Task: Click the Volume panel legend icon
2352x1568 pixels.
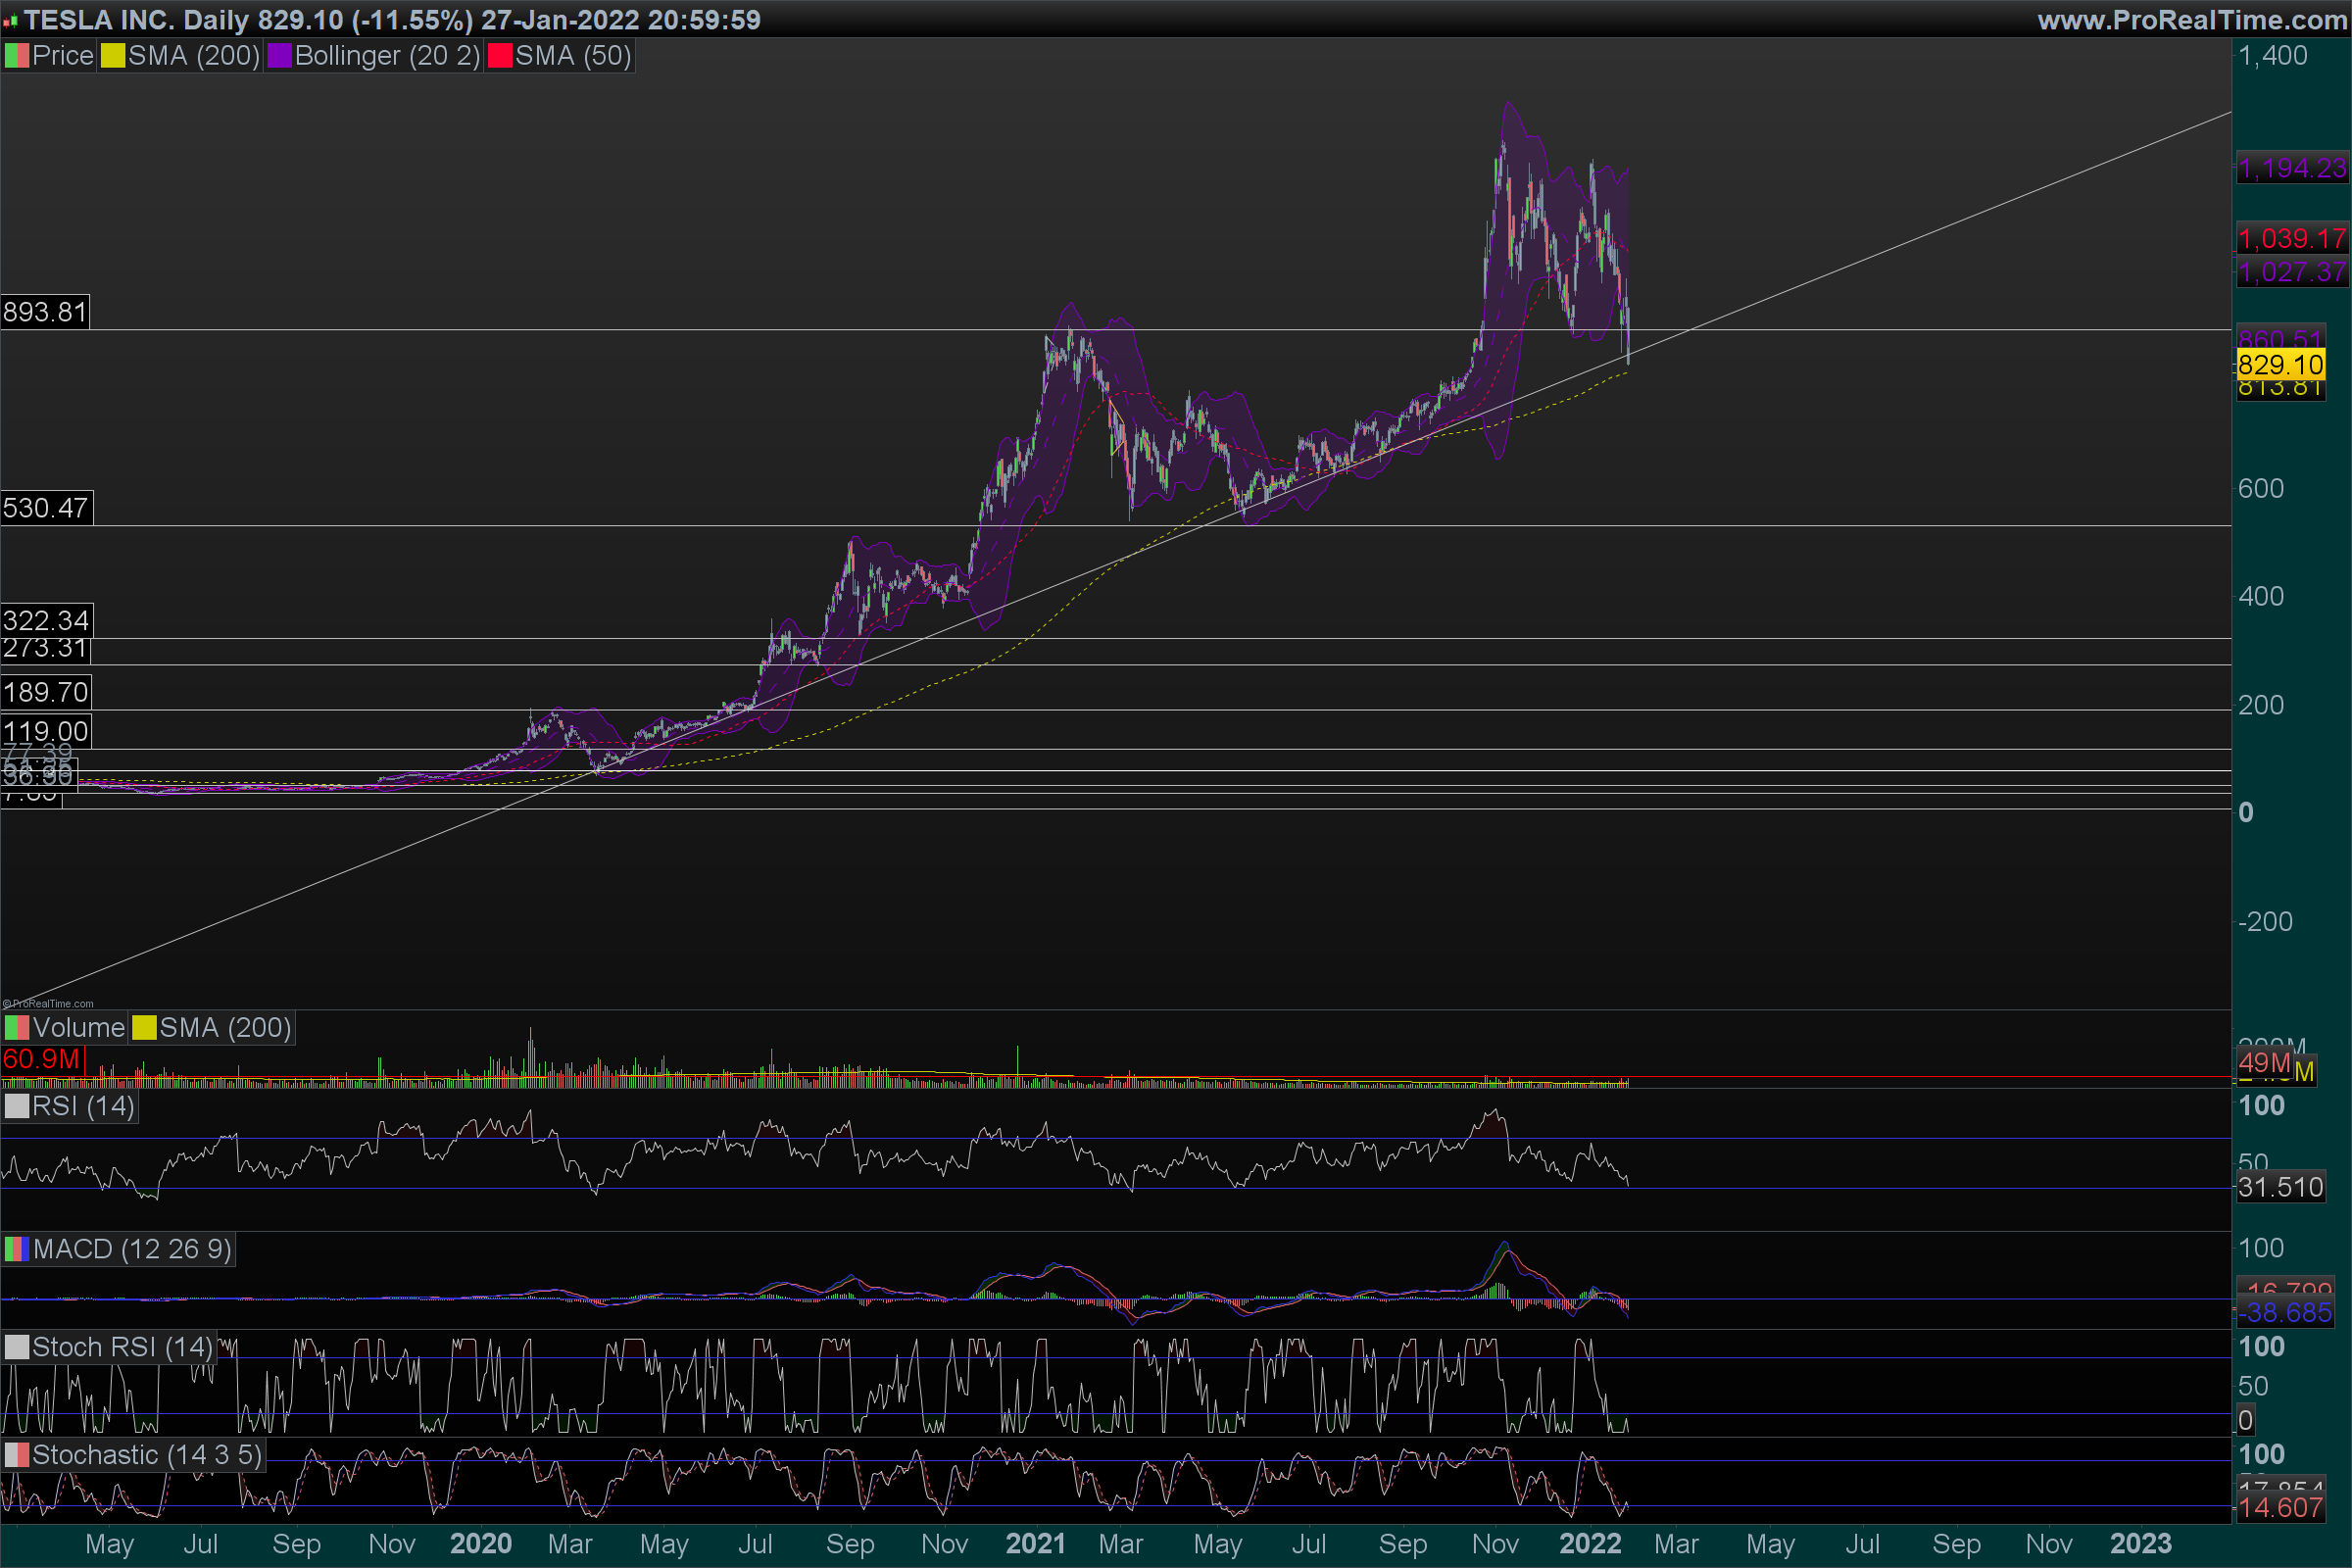Action: click(17, 1028)
